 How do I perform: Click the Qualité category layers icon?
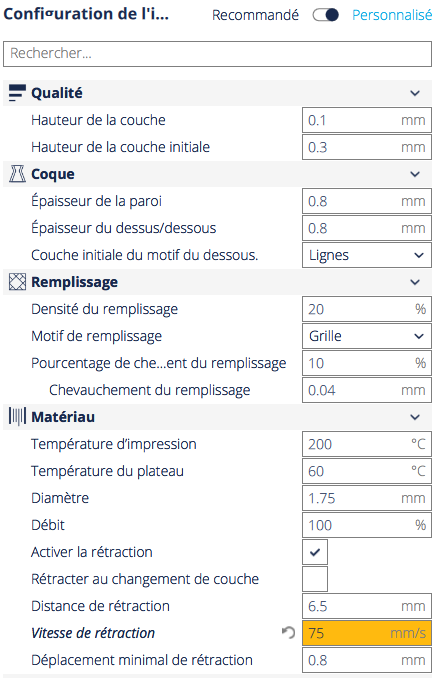(x=17, y=93)
